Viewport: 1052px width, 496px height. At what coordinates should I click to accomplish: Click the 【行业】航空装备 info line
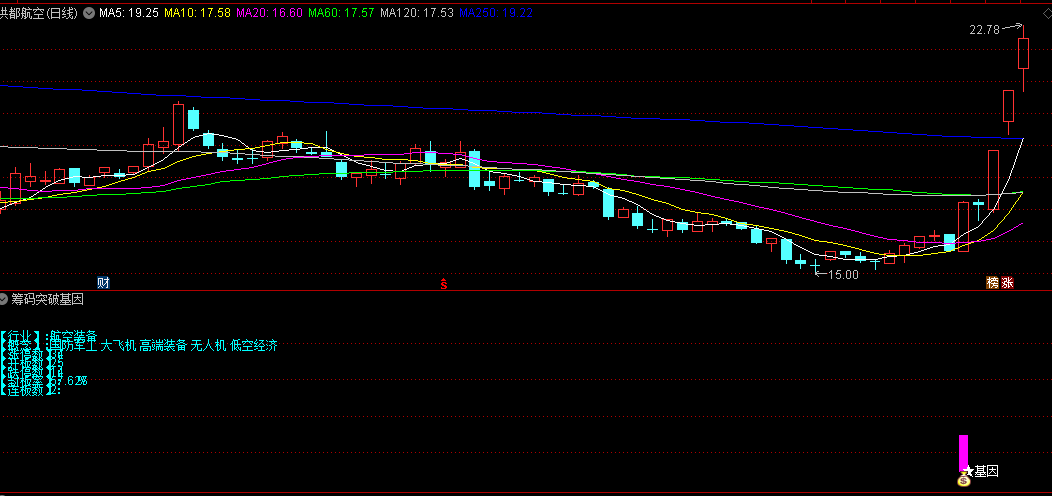click(x=49, y=335)
